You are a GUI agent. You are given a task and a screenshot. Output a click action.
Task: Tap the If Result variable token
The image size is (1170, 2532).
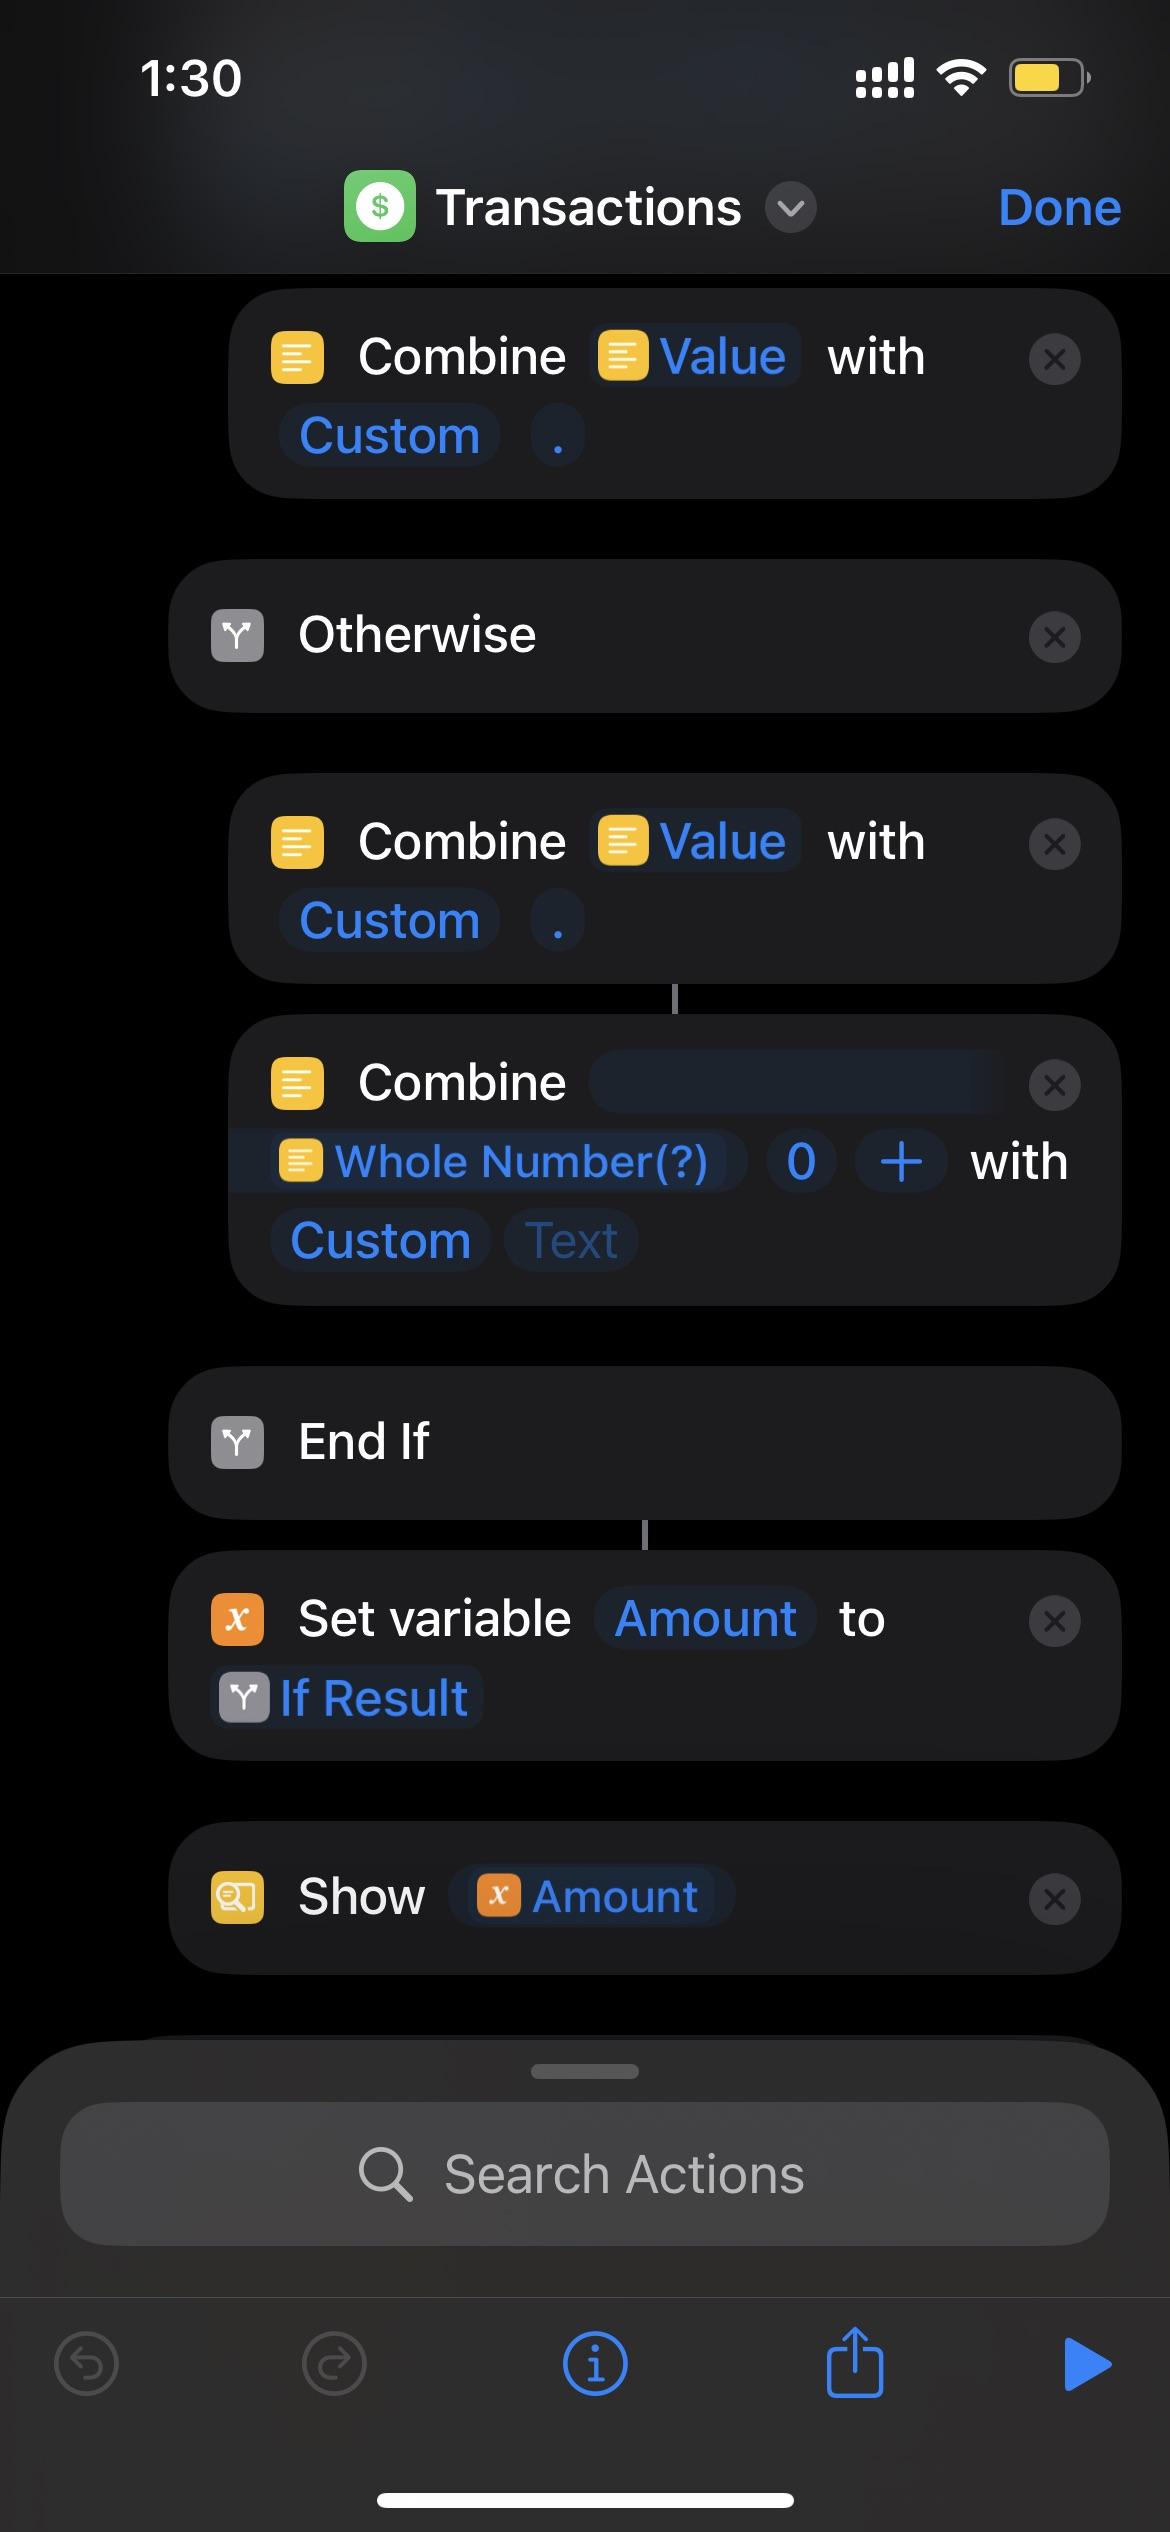click(346, 1698)
